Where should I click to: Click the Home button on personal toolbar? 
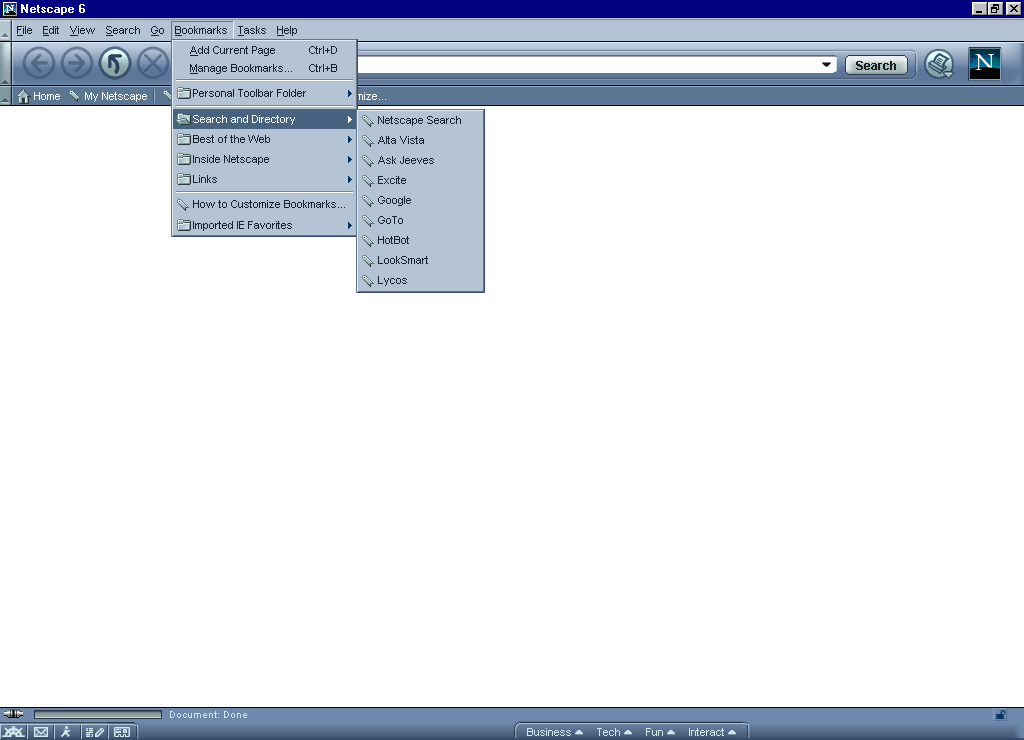click(x=39, y=96)
